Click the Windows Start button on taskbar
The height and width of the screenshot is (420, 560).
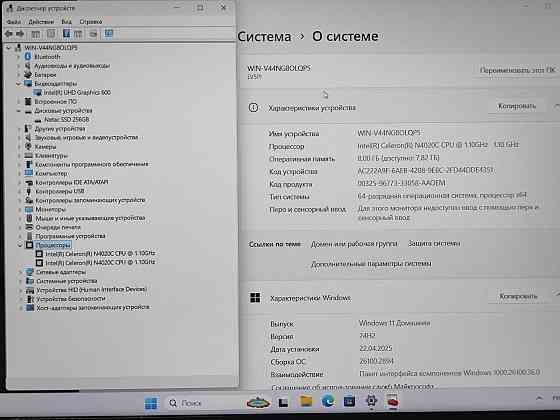[151, 403]
